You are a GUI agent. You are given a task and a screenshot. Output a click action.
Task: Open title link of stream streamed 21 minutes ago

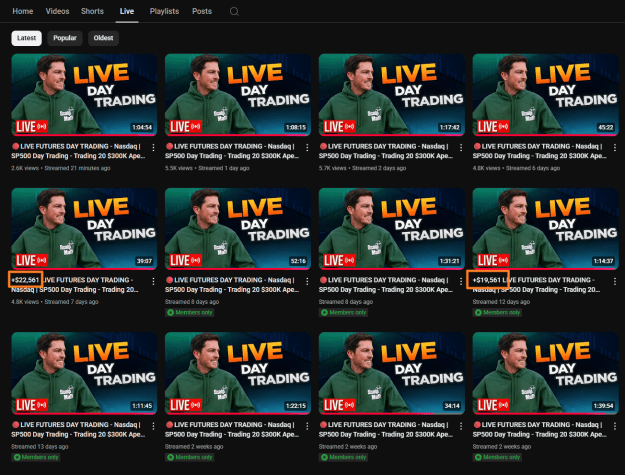(x=79, y=151)
